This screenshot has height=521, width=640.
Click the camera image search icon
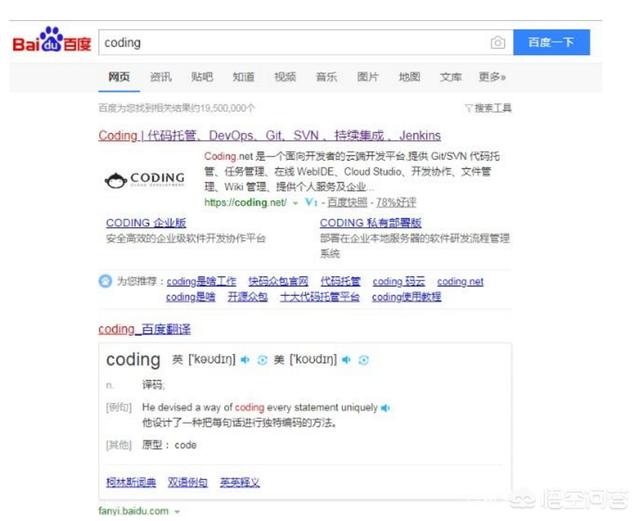pyautogui.click(x=497, y=43)
